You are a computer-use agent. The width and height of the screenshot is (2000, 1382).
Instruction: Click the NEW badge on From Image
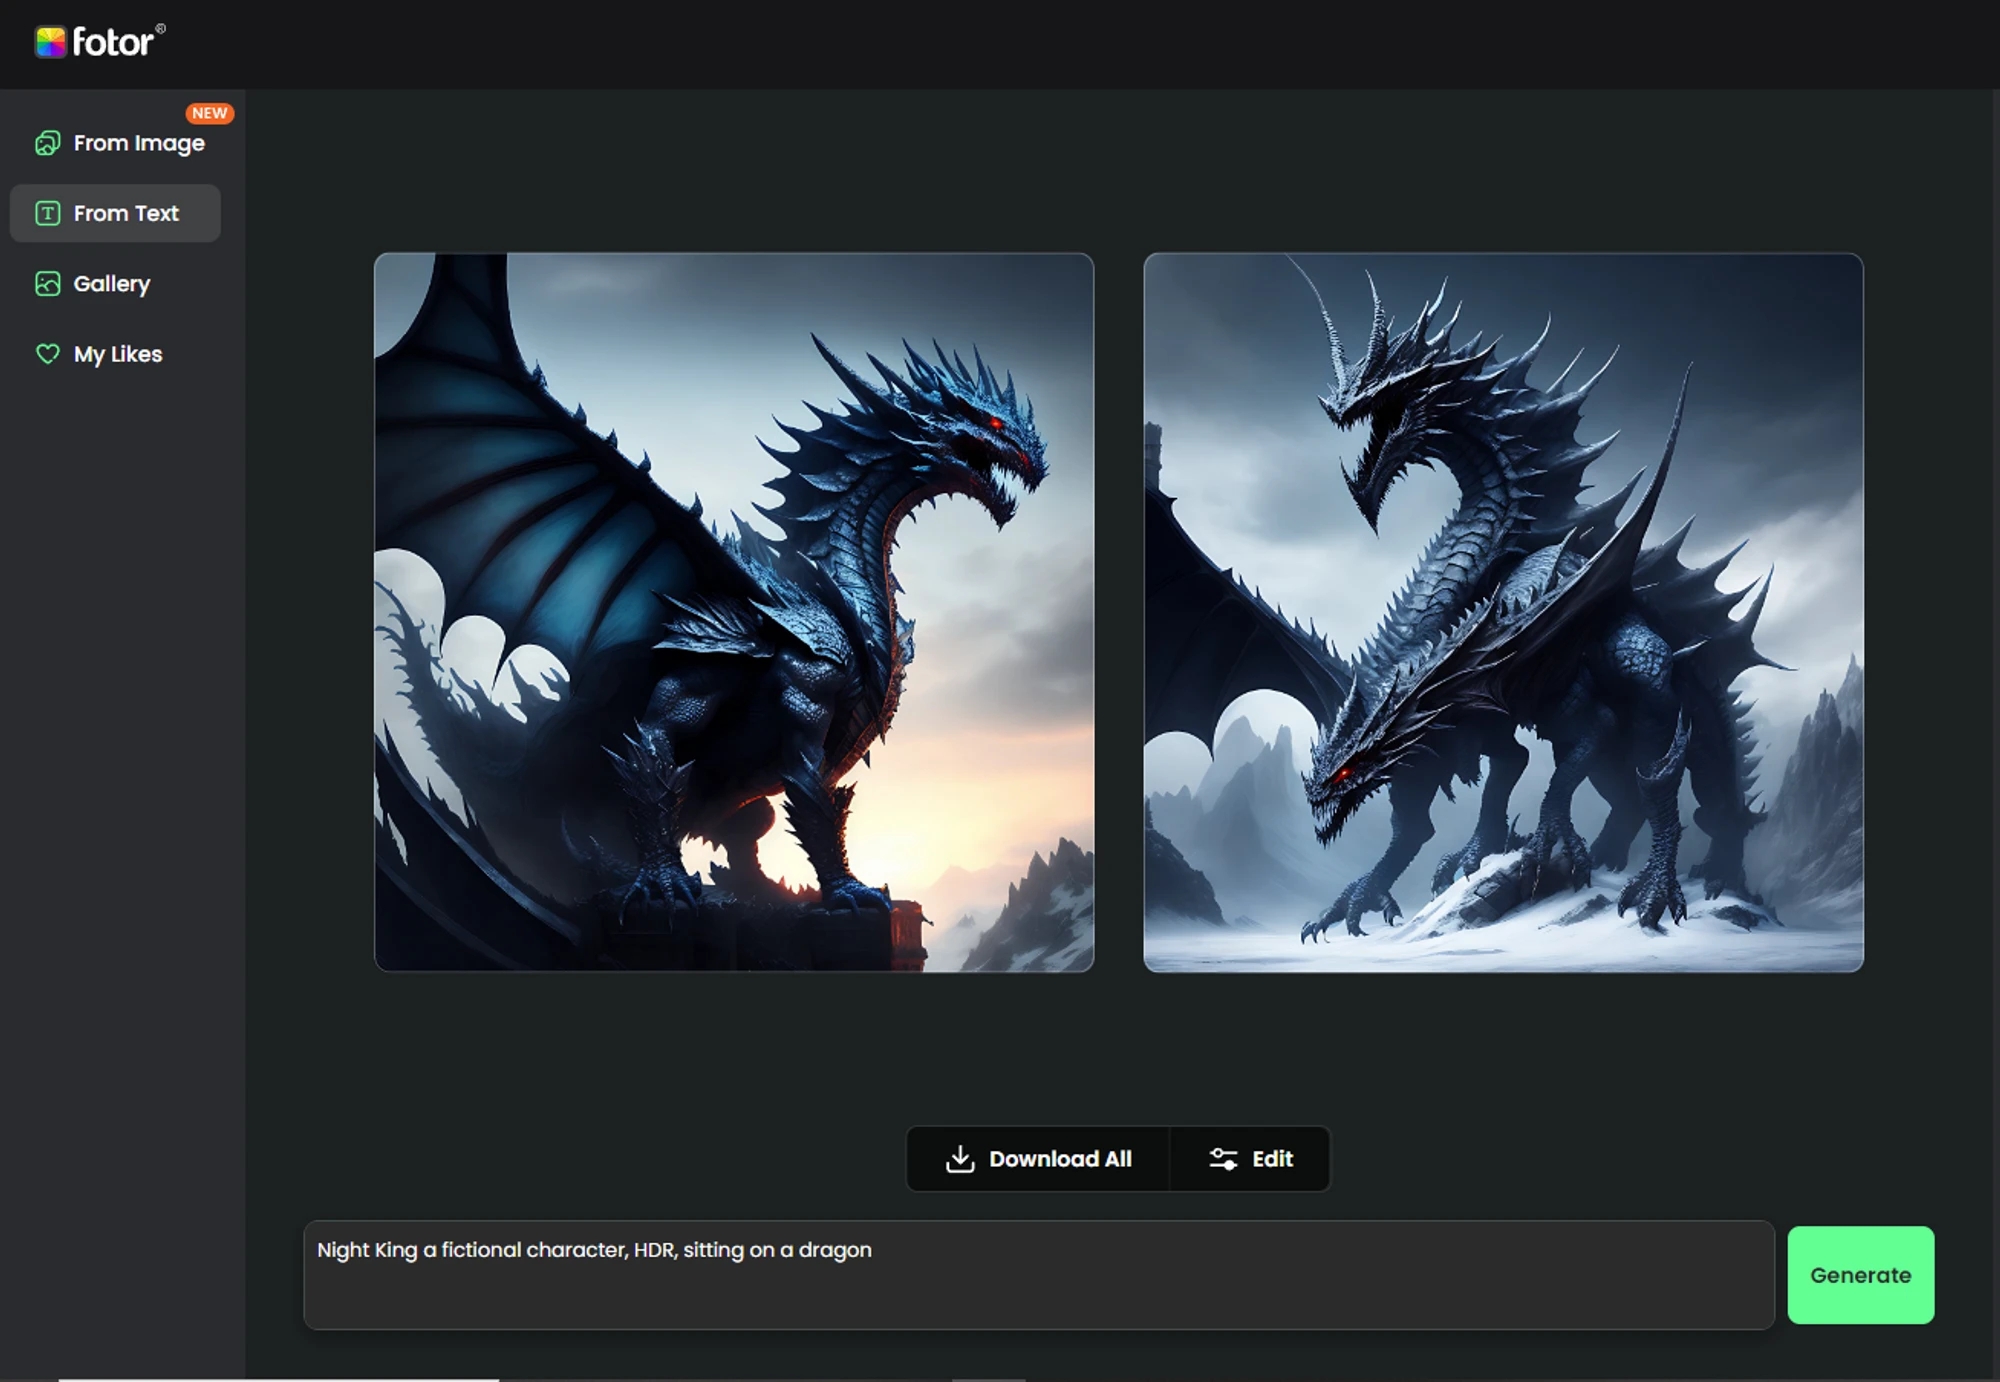[210, 113]
